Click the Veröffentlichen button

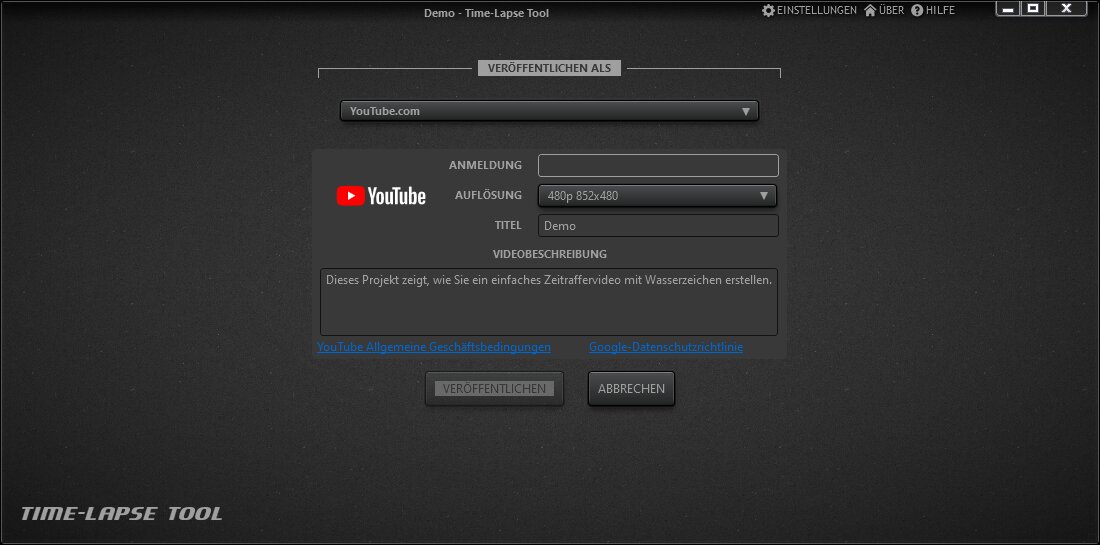tap(495, 389)
